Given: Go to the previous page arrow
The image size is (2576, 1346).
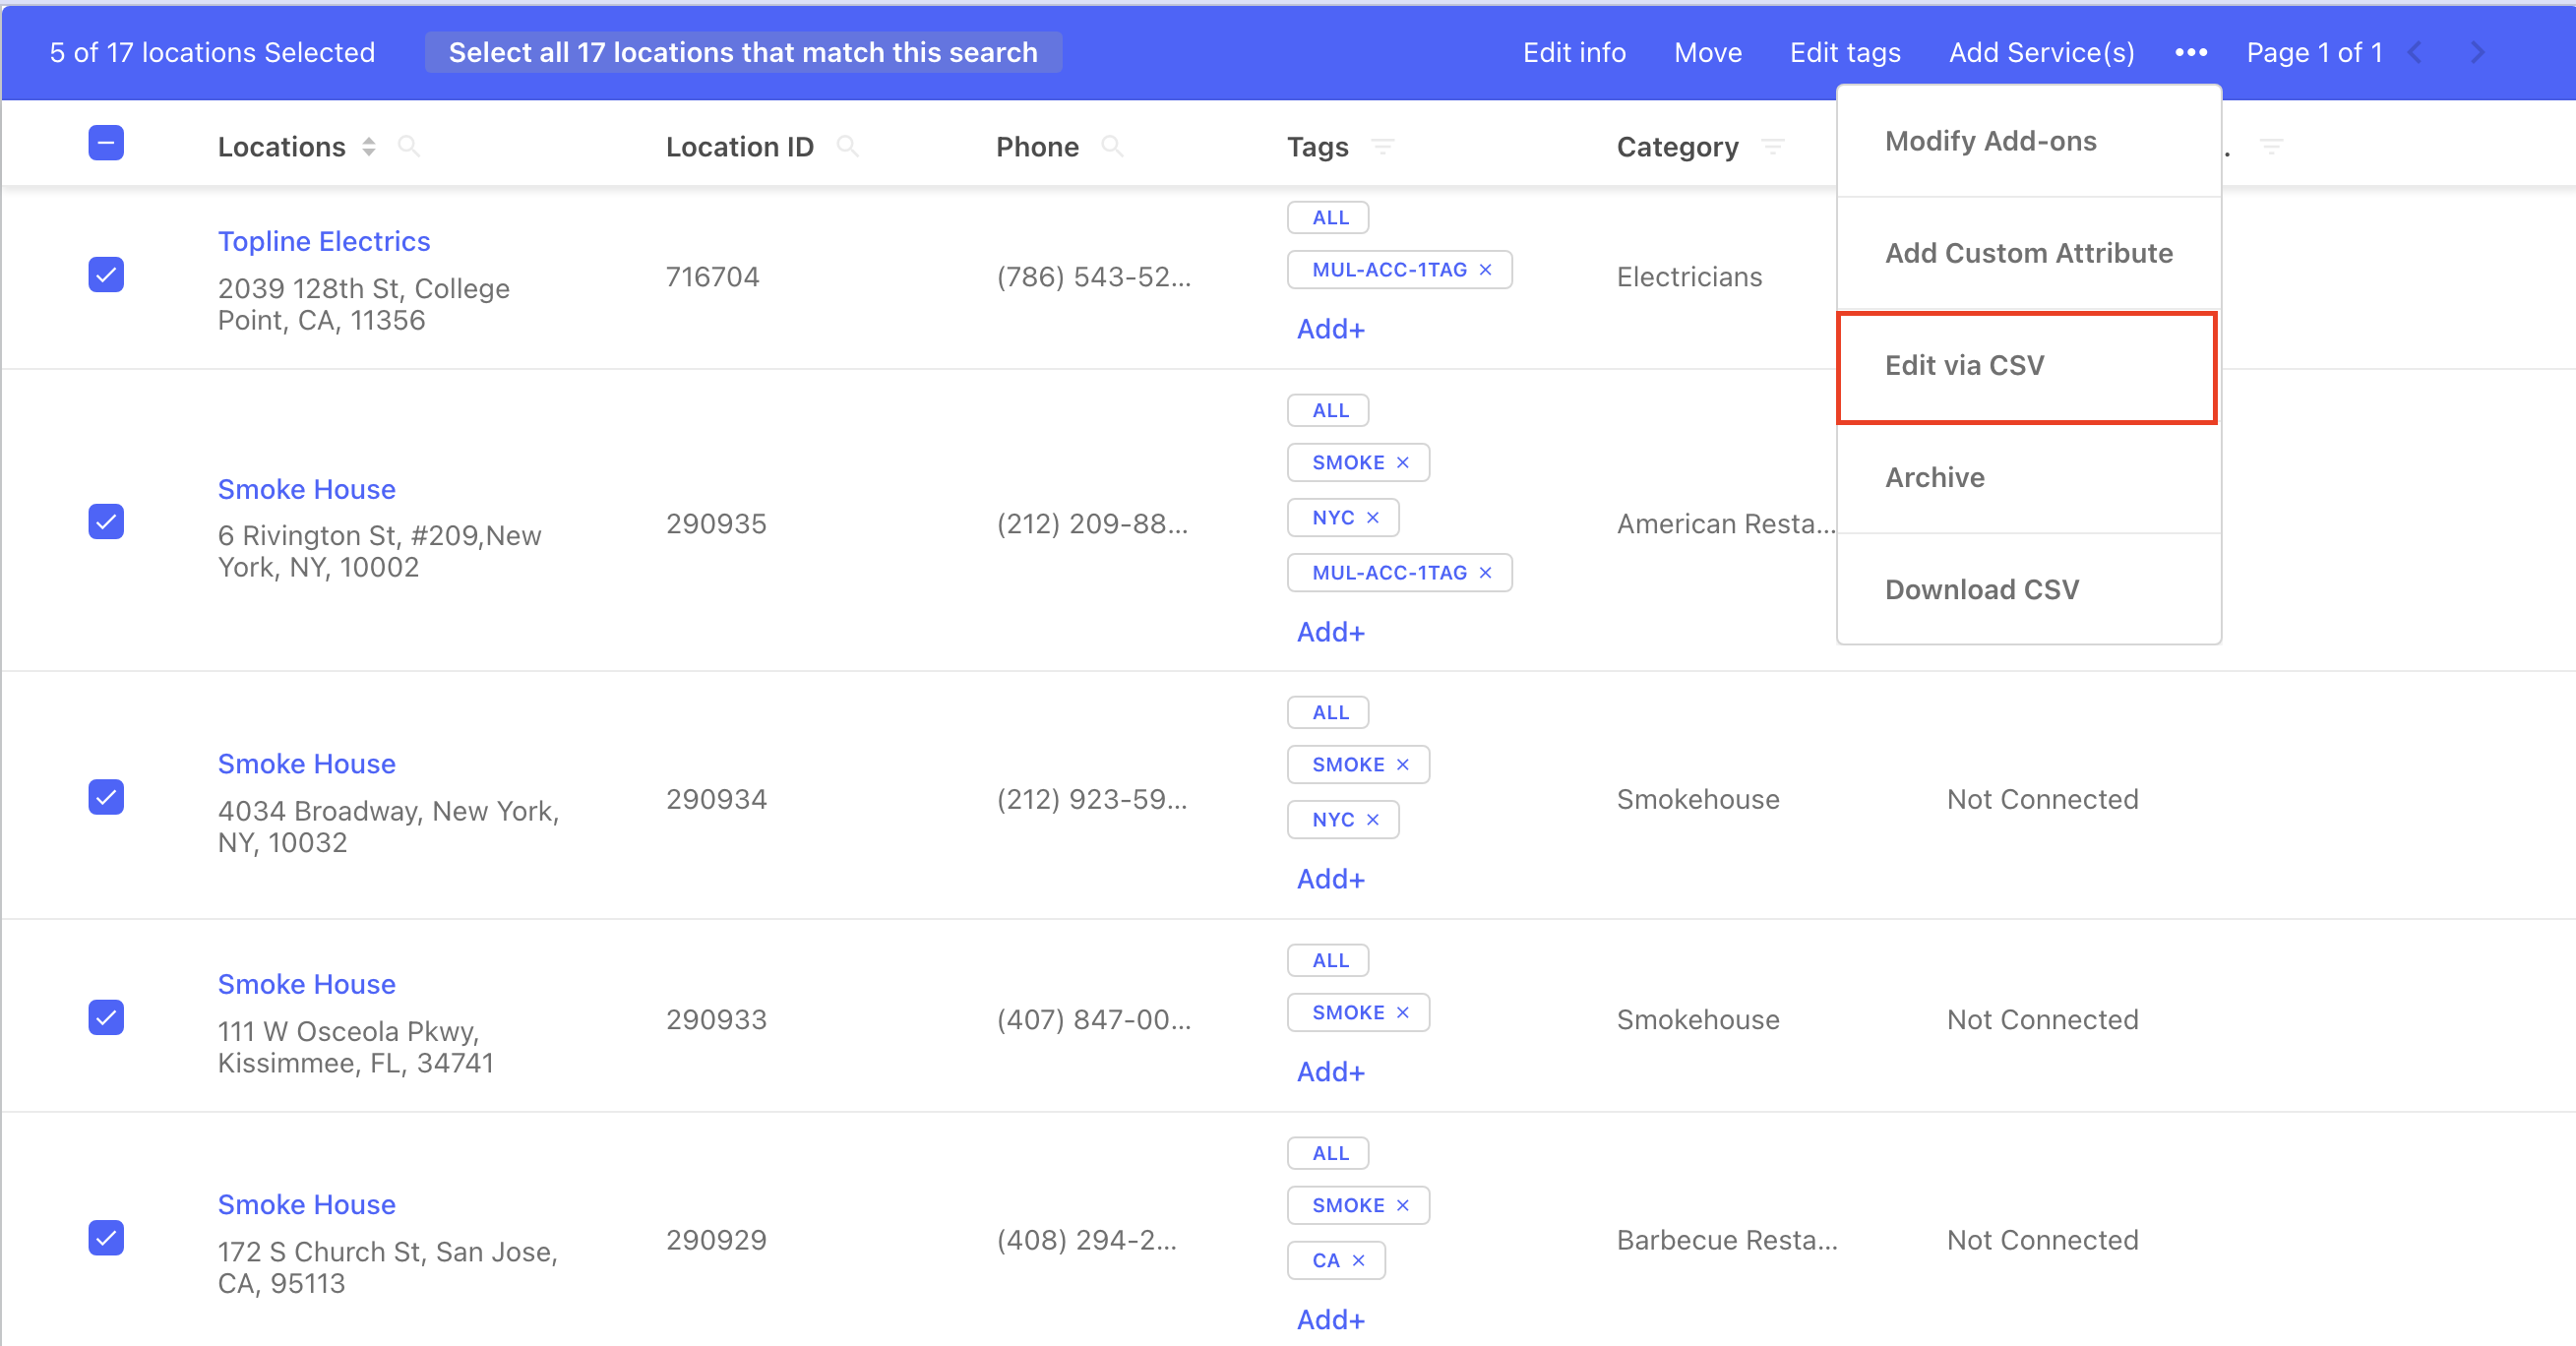Looking at the screenshot, I should 2415,52.
